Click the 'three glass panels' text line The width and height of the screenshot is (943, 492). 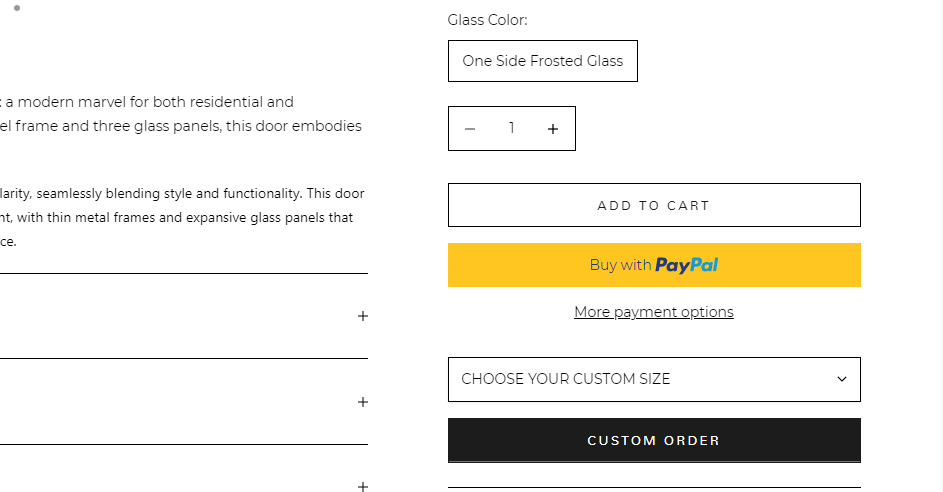click(x=180, y=126)
